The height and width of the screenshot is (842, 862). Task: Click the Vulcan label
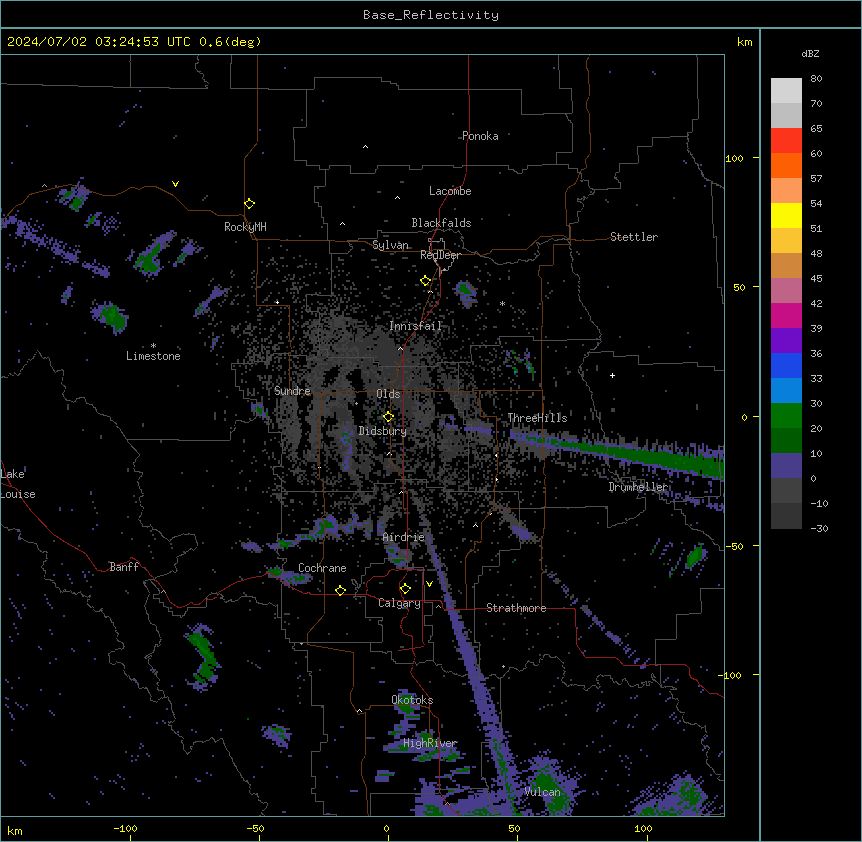pos(542,791)
